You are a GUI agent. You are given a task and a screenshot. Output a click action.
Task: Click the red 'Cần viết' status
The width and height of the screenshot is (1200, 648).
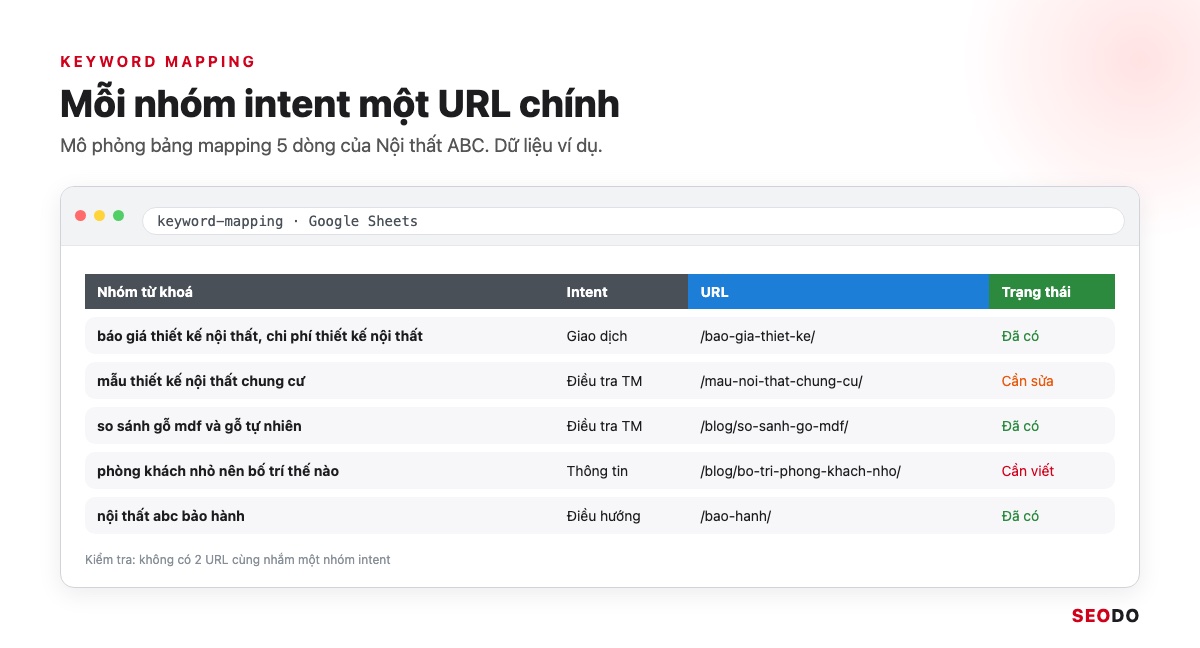point(1028,471)
